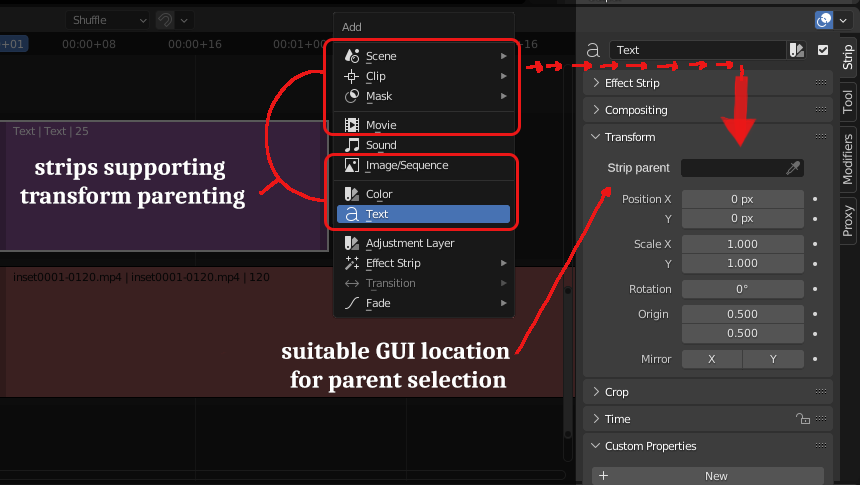Click the current frame marker +01
The image size is (860, 485).
pyautogui.click(x=13, y=44)
